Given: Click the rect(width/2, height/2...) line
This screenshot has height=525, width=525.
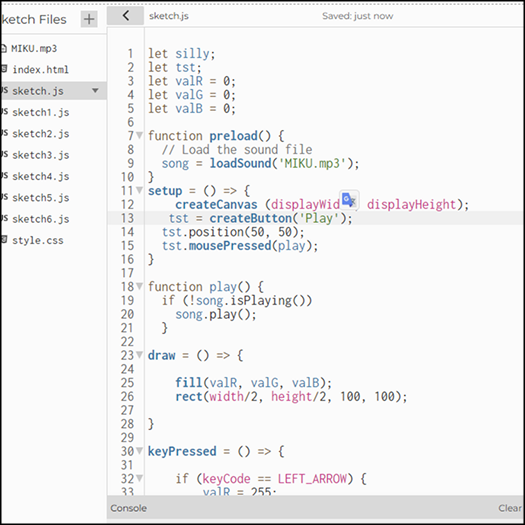Looking at the screenshot, I should click(x=291, y=396).
